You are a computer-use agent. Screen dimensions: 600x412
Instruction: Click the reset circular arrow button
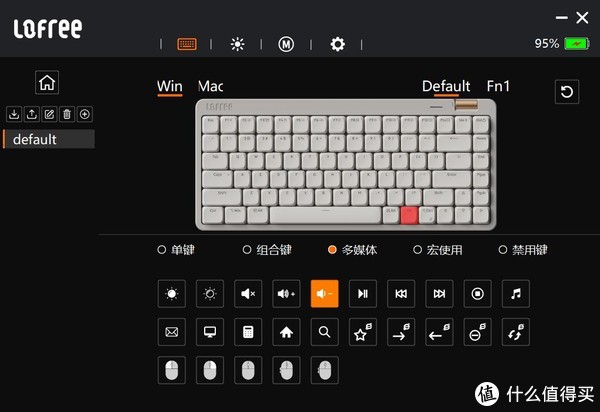567,92
